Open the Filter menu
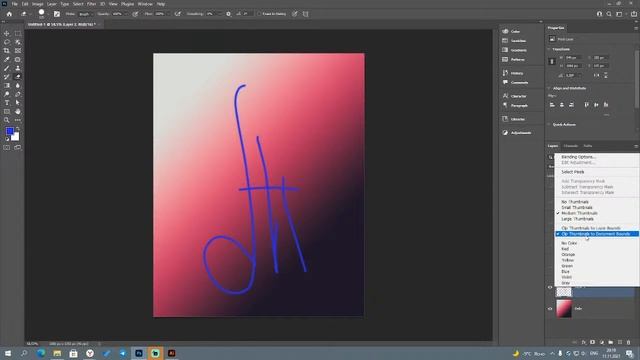 91,4
